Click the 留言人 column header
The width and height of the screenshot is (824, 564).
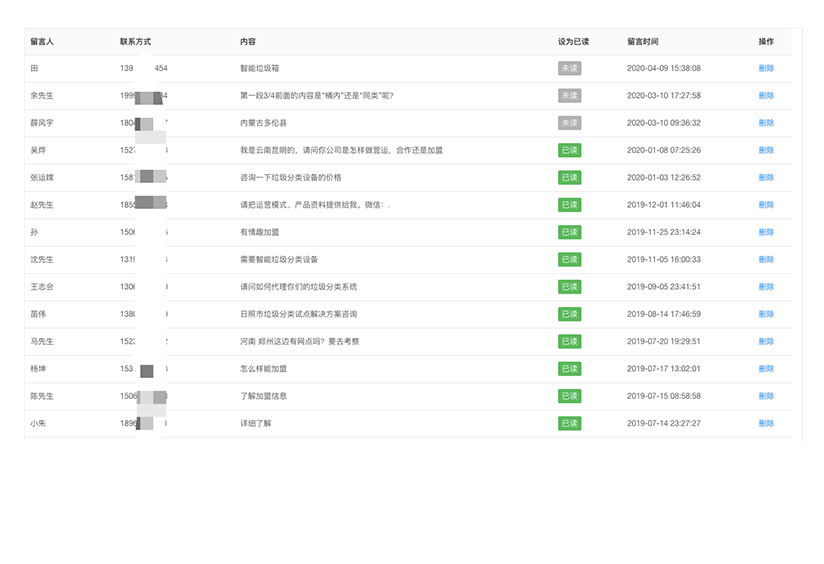pyautogui.click(x=42, y=42)
